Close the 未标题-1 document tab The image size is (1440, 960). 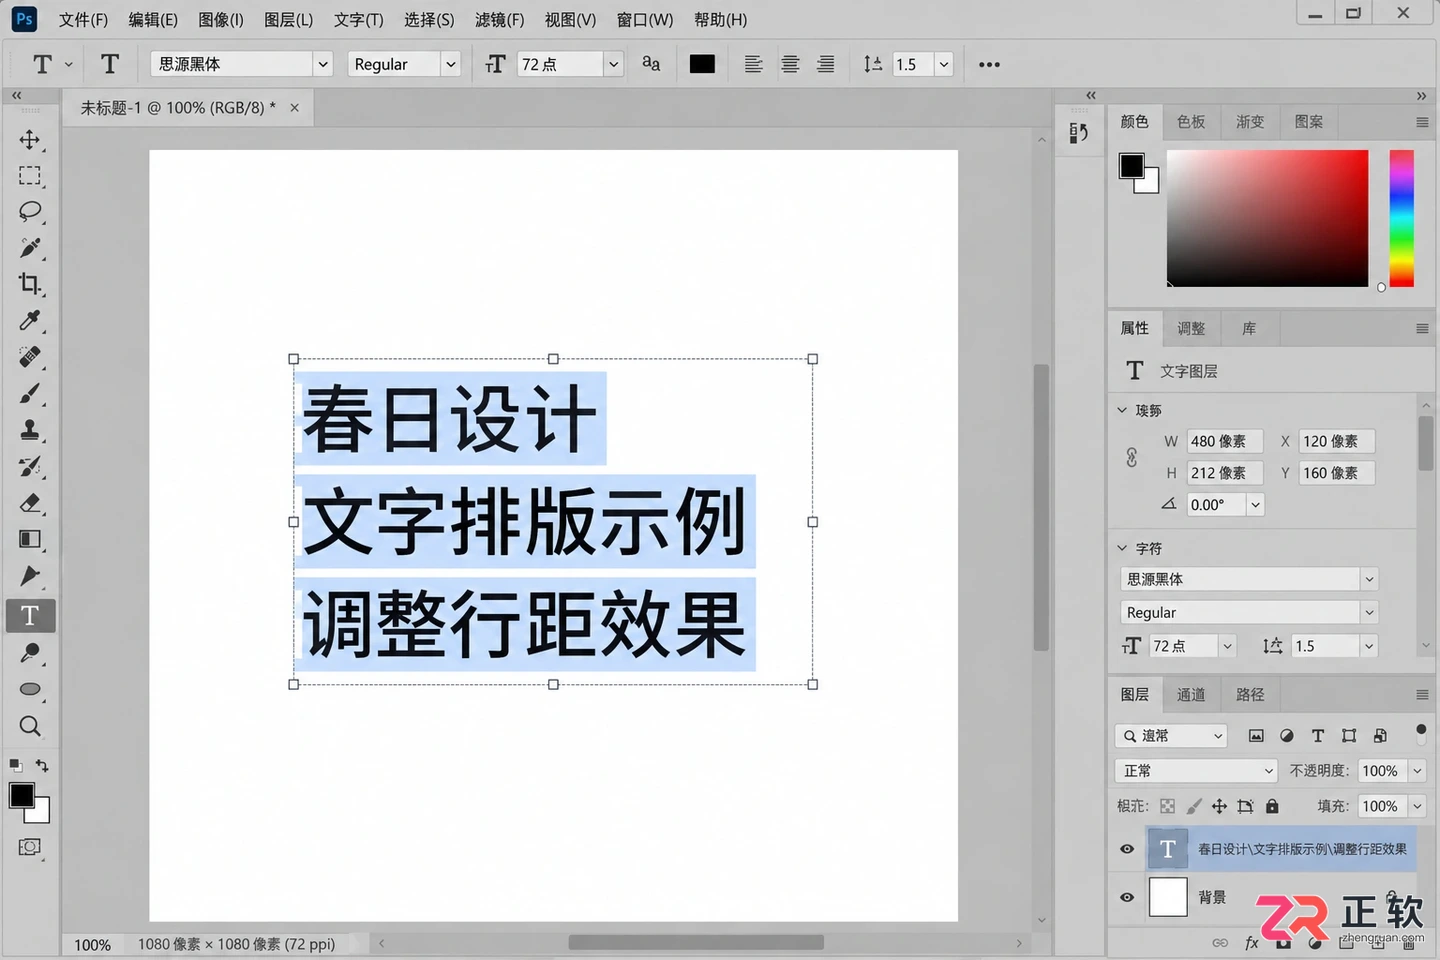click(294, 108)
